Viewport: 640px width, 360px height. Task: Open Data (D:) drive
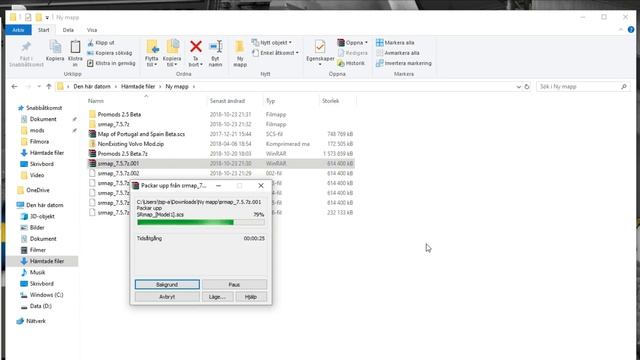[40, 306]
